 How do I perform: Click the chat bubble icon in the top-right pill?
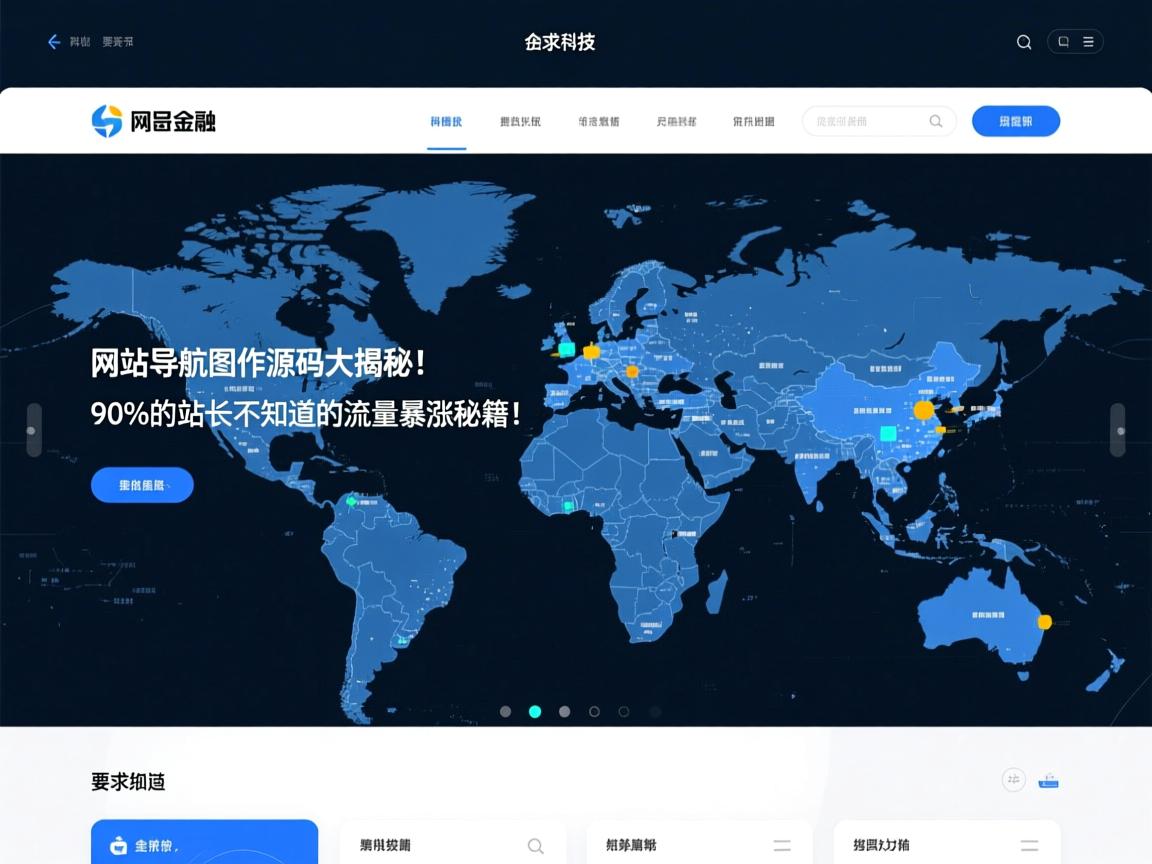(x=1063, y=42)
